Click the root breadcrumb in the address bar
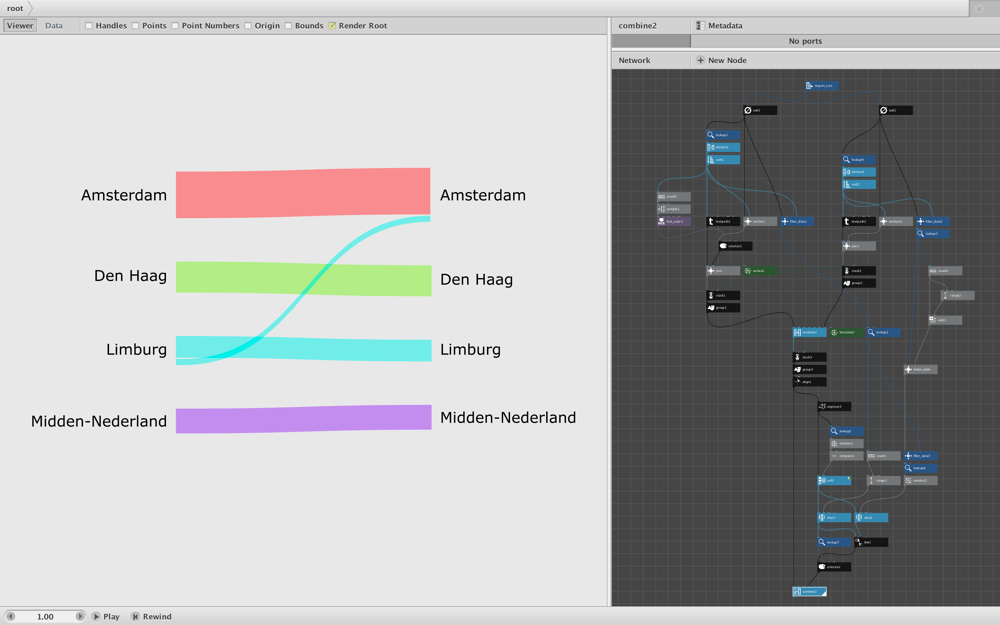 click(x=15, y=8)
